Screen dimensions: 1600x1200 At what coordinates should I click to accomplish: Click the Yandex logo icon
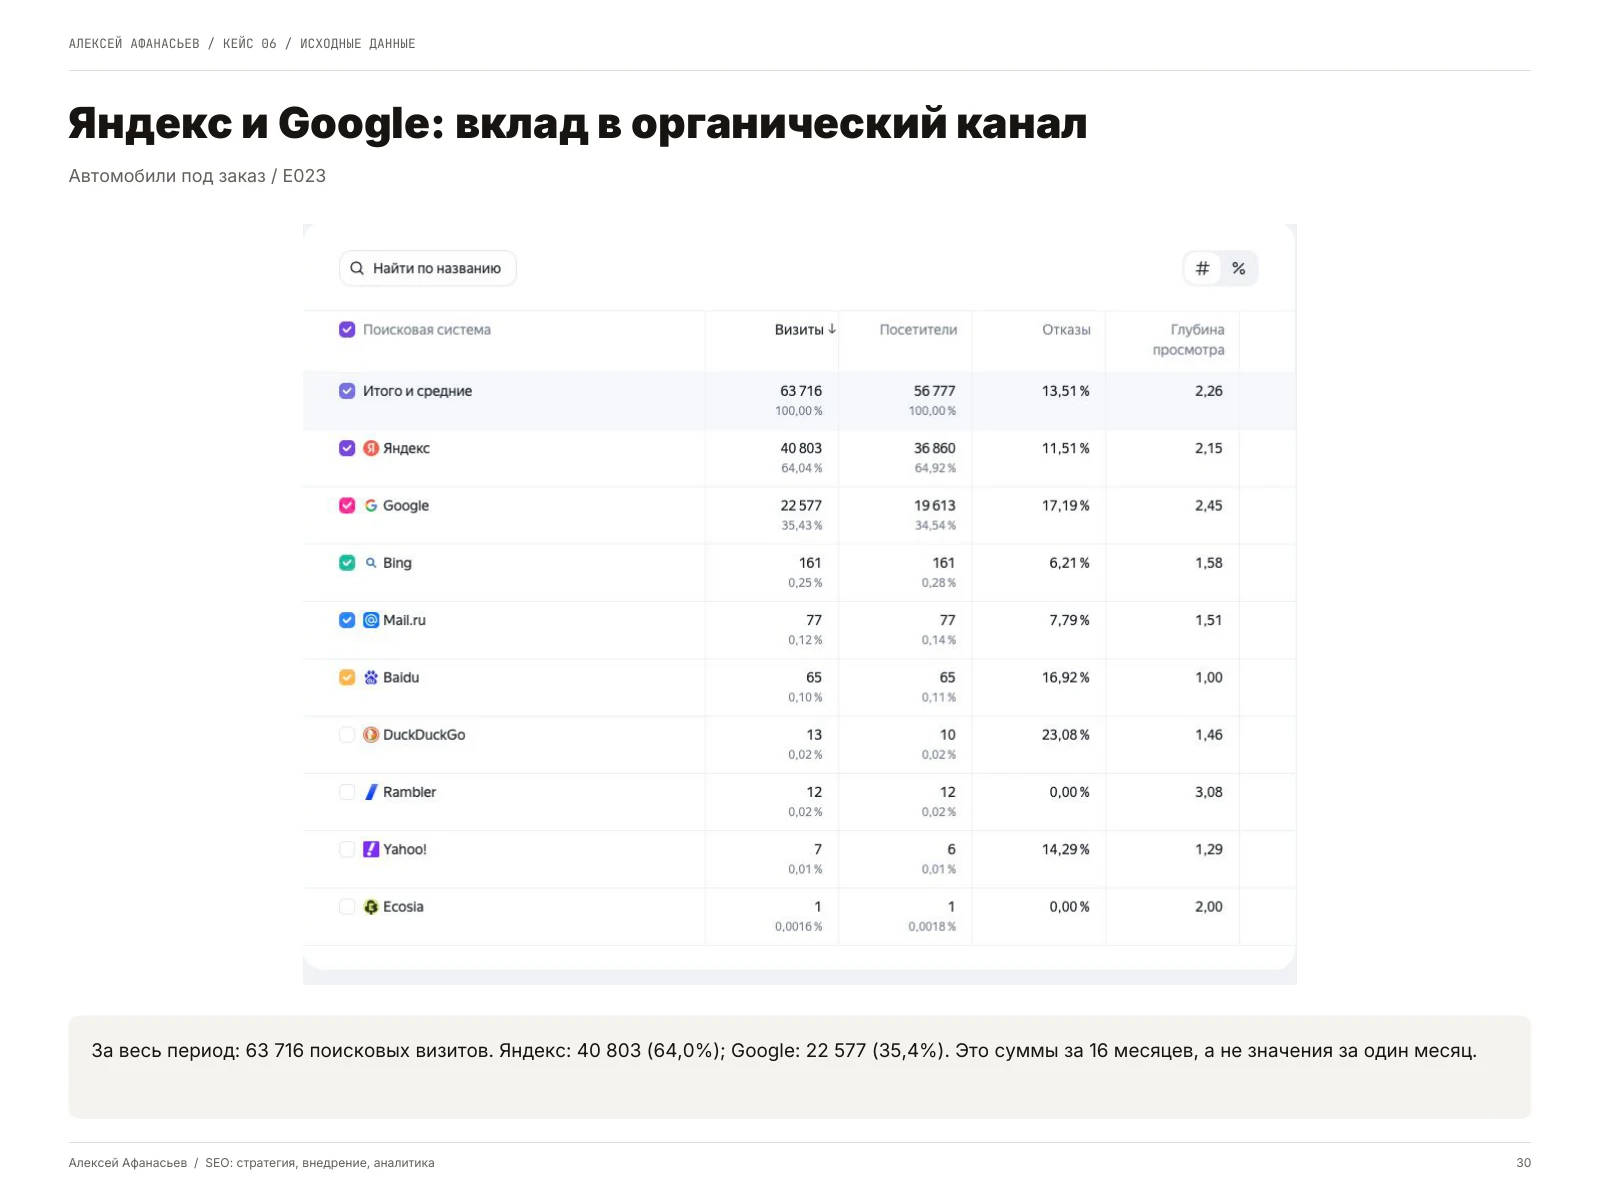pyautogui.click(x=371, y=448)
